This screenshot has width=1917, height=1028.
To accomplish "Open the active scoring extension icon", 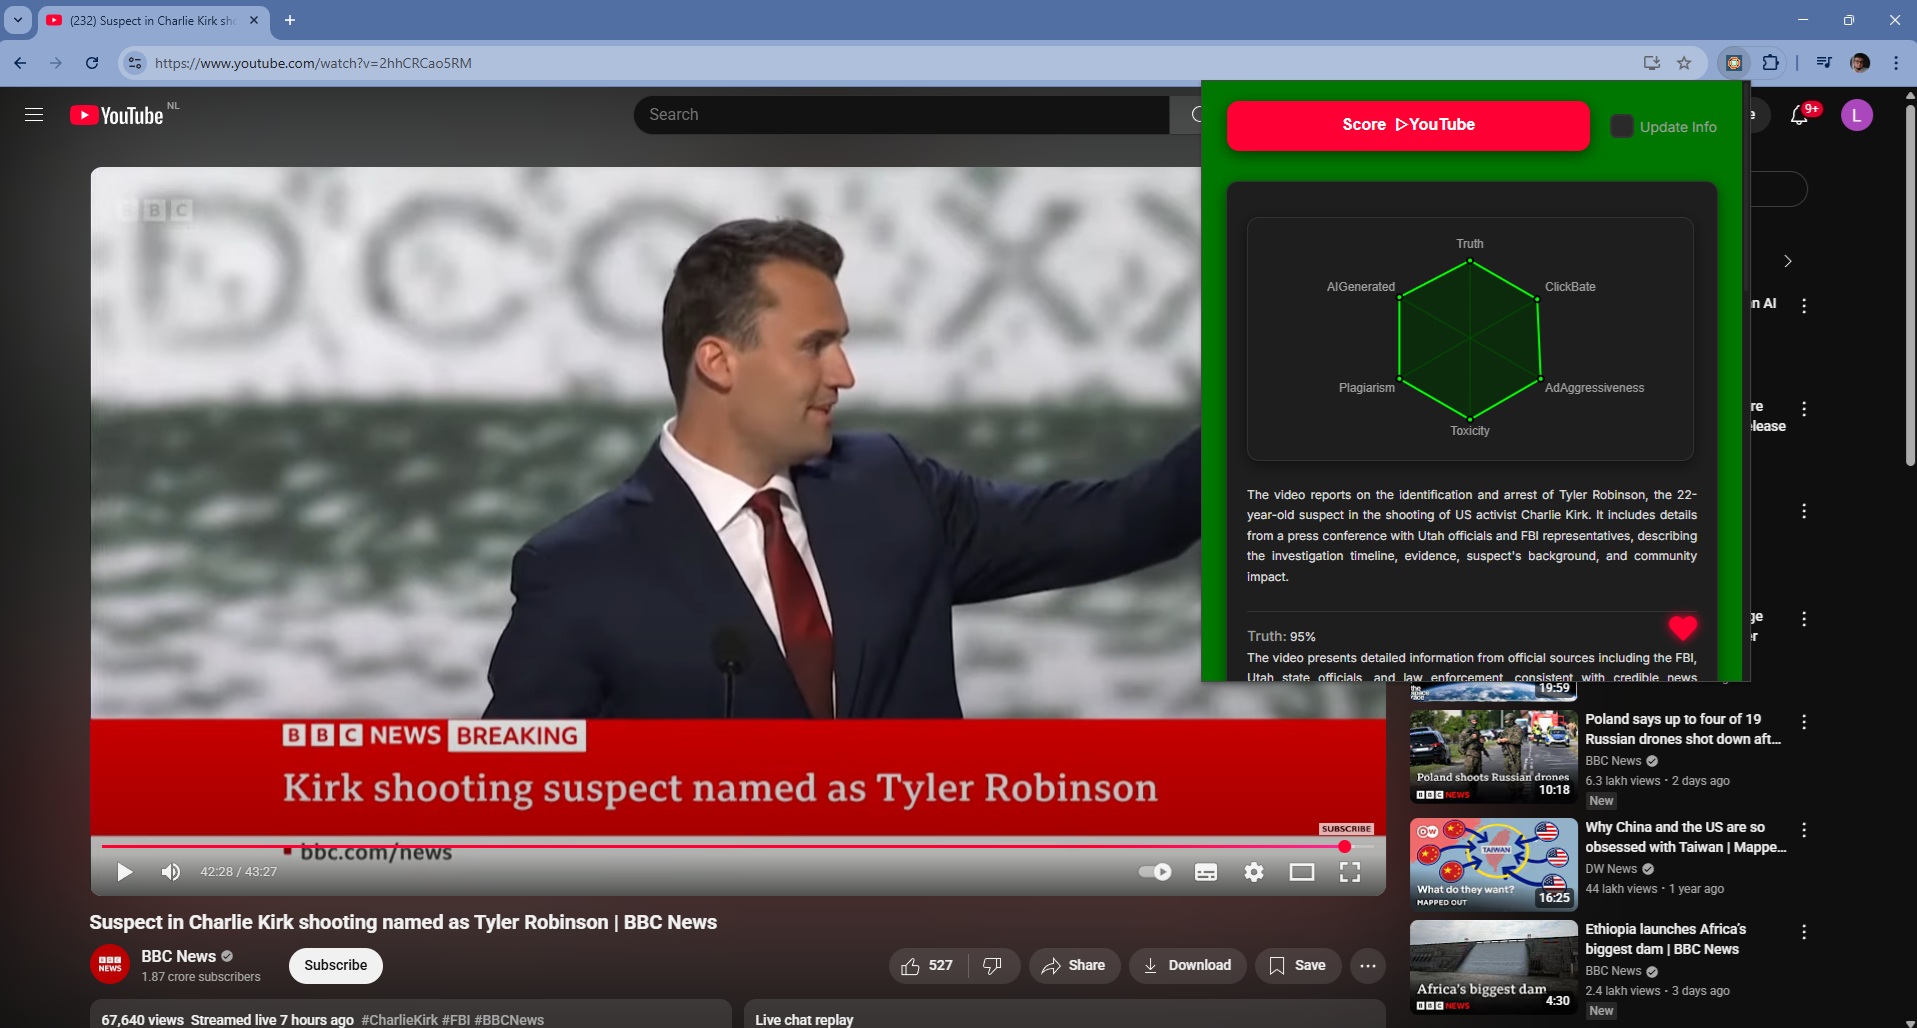I will coord(1734,63).
